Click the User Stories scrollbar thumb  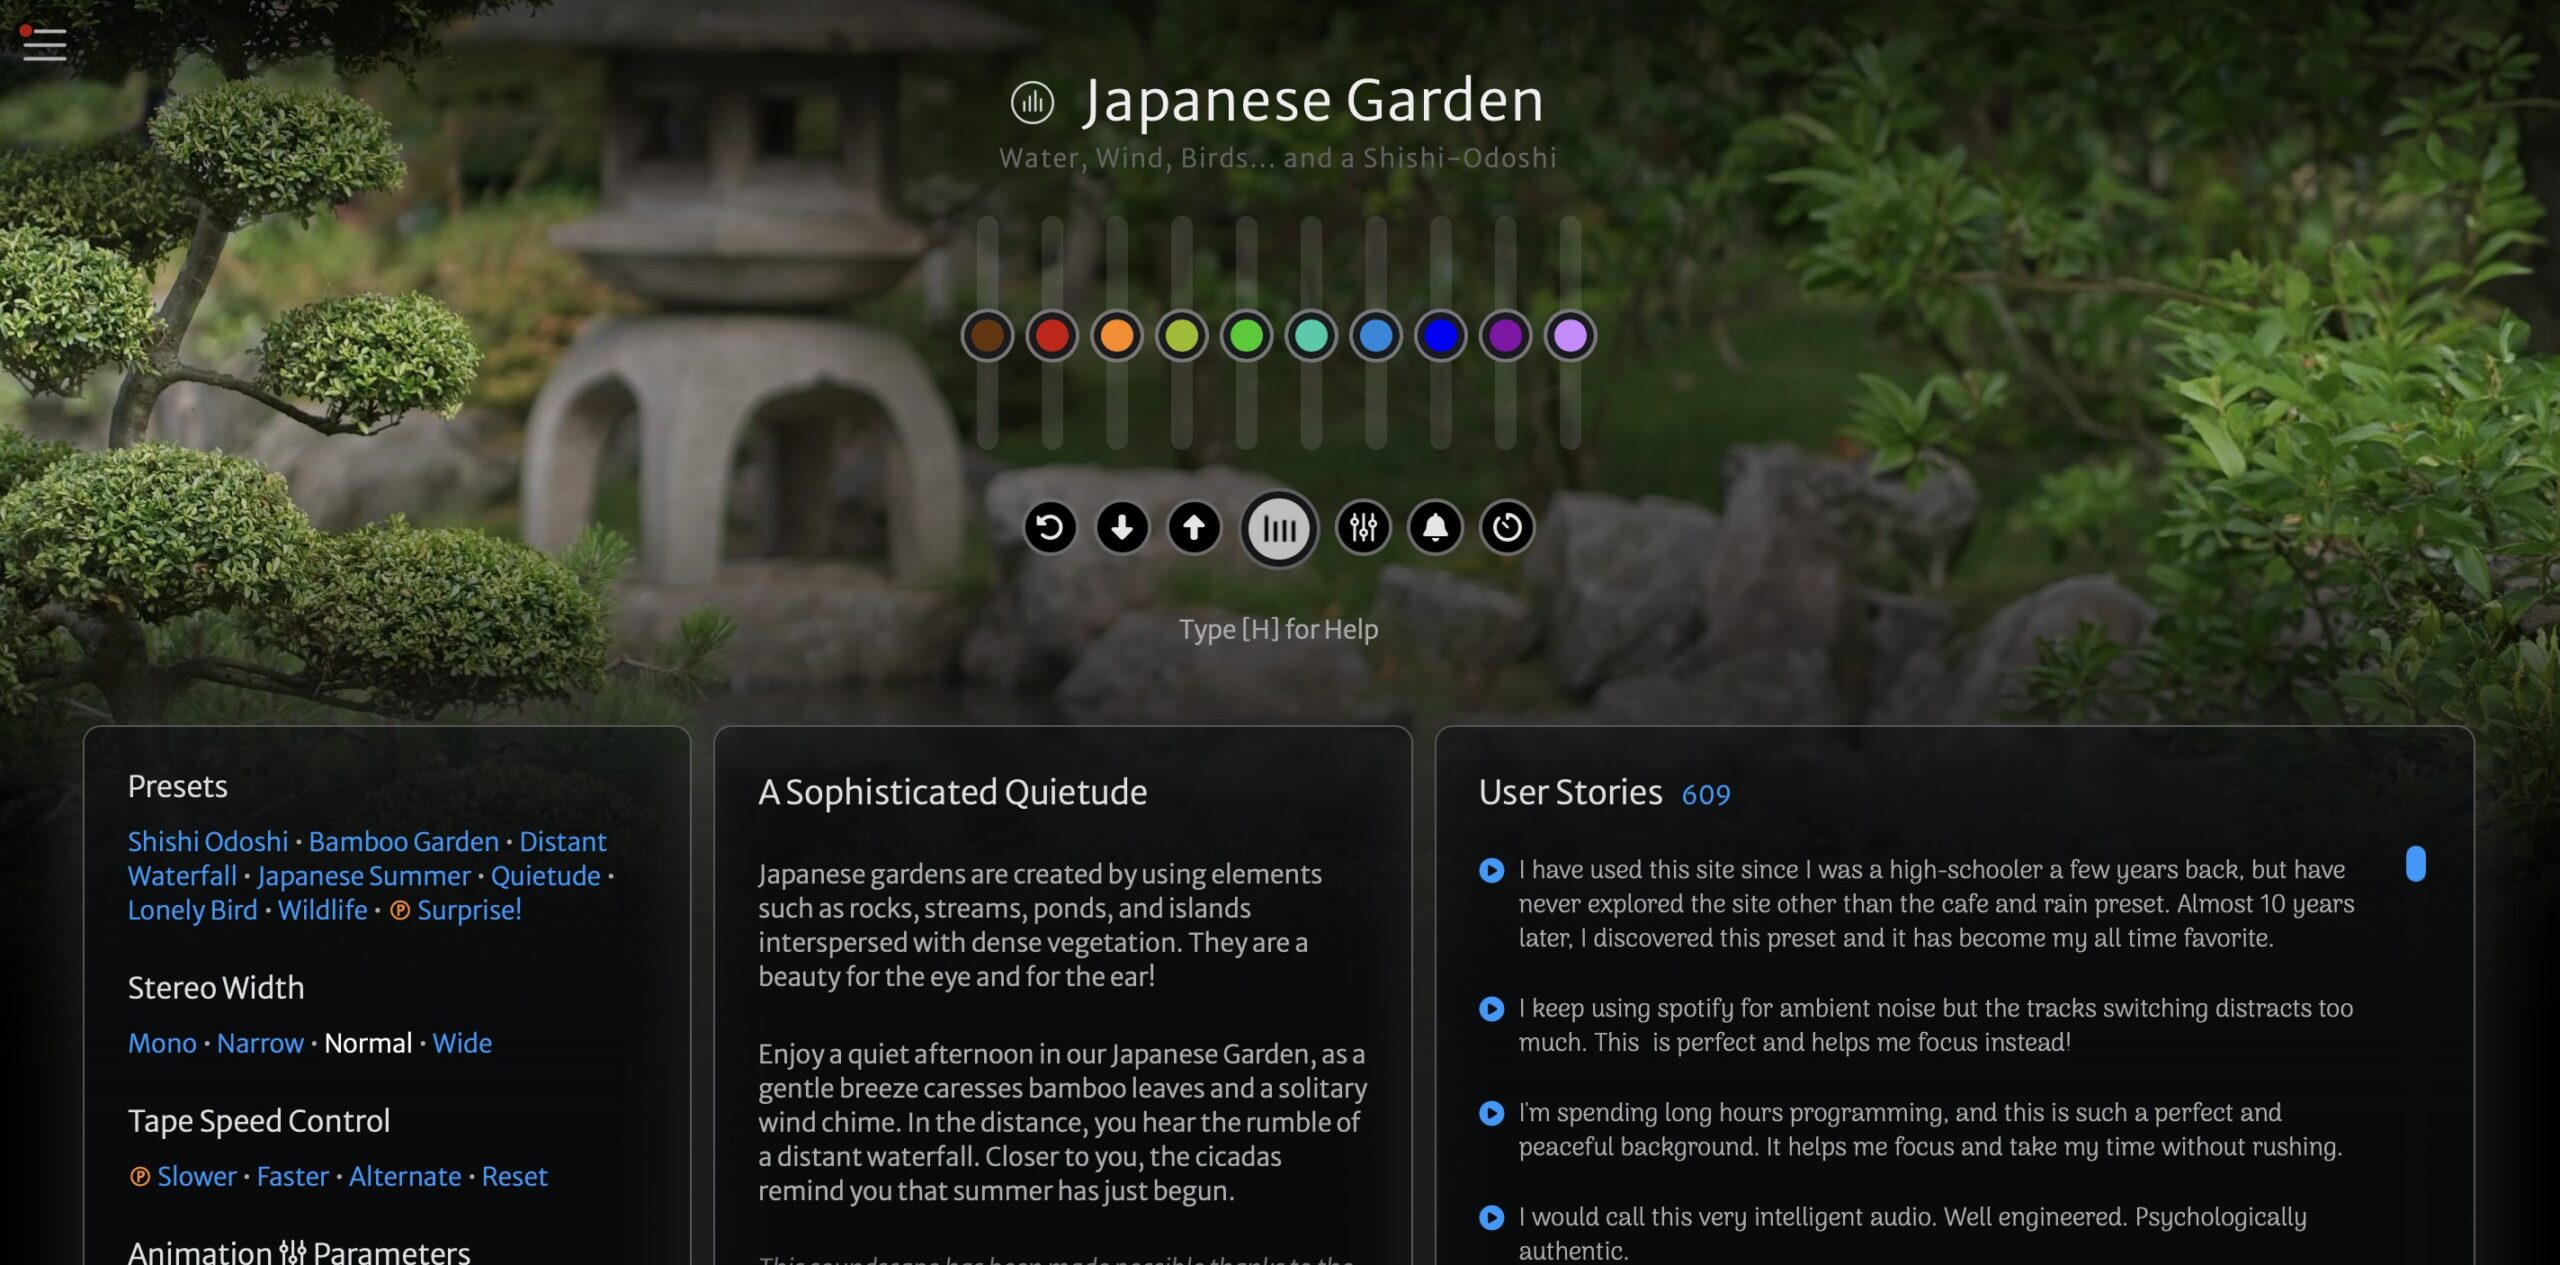[x=2416, y=864]
